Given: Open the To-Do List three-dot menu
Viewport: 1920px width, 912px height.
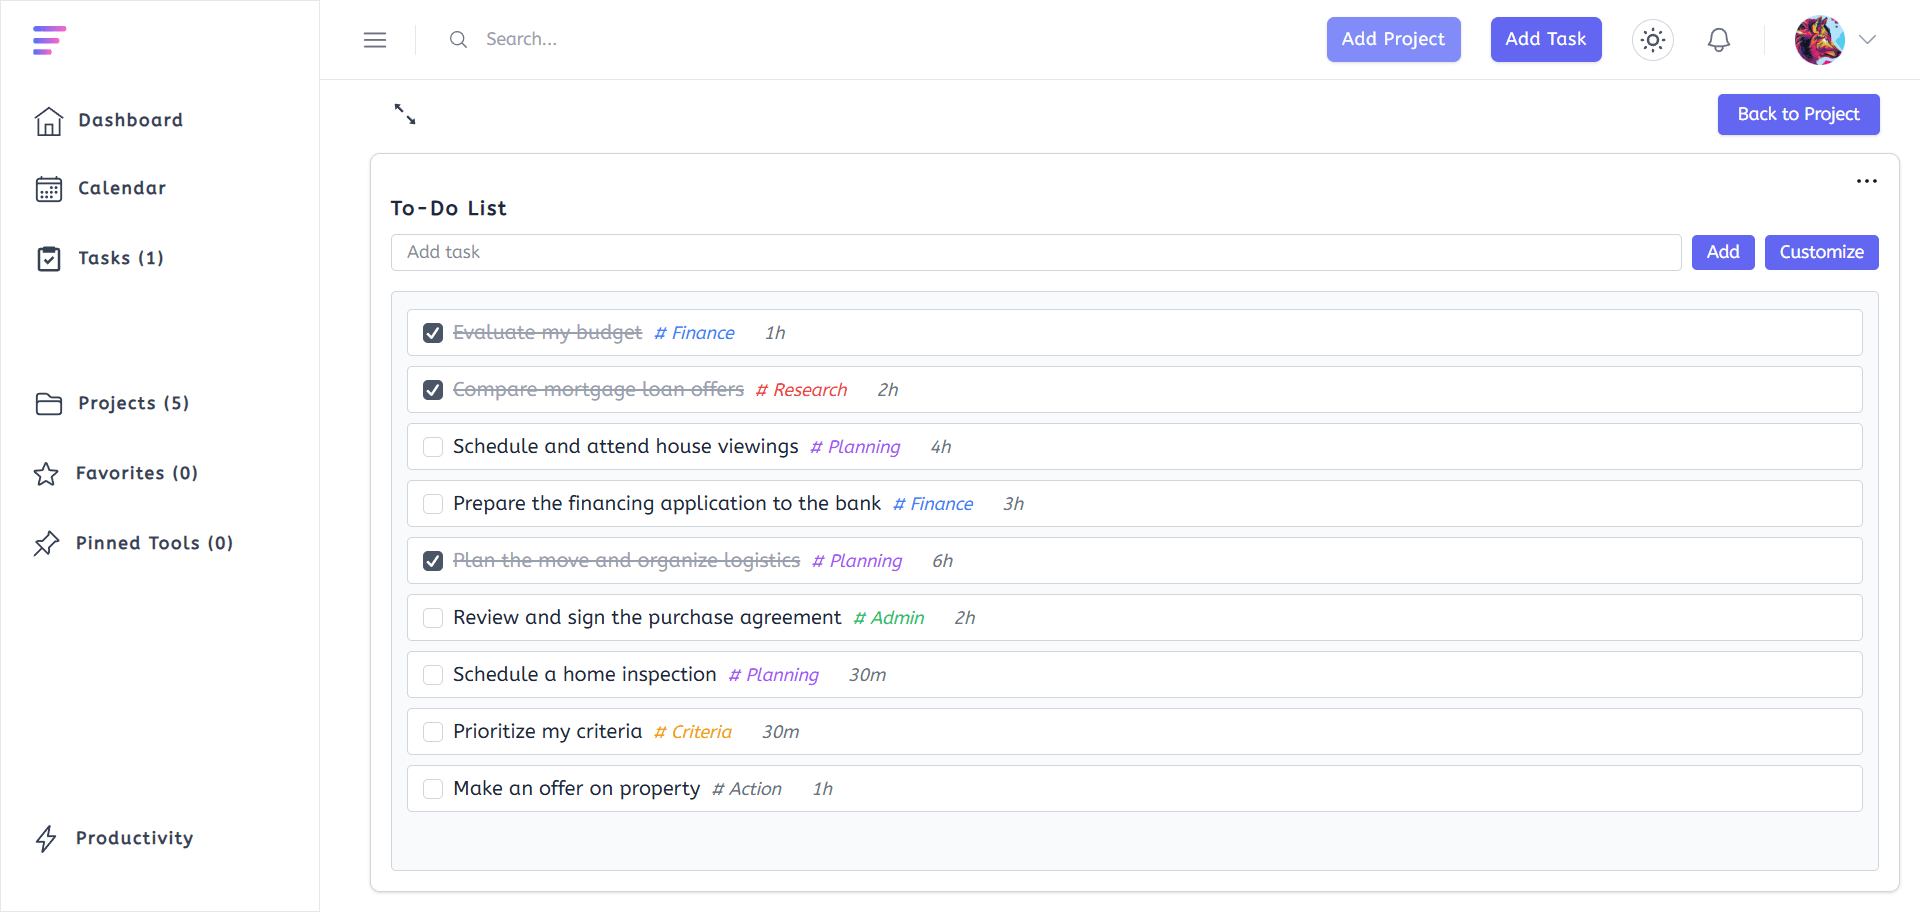Looking at the screenshot, I should coord(1866,181).
